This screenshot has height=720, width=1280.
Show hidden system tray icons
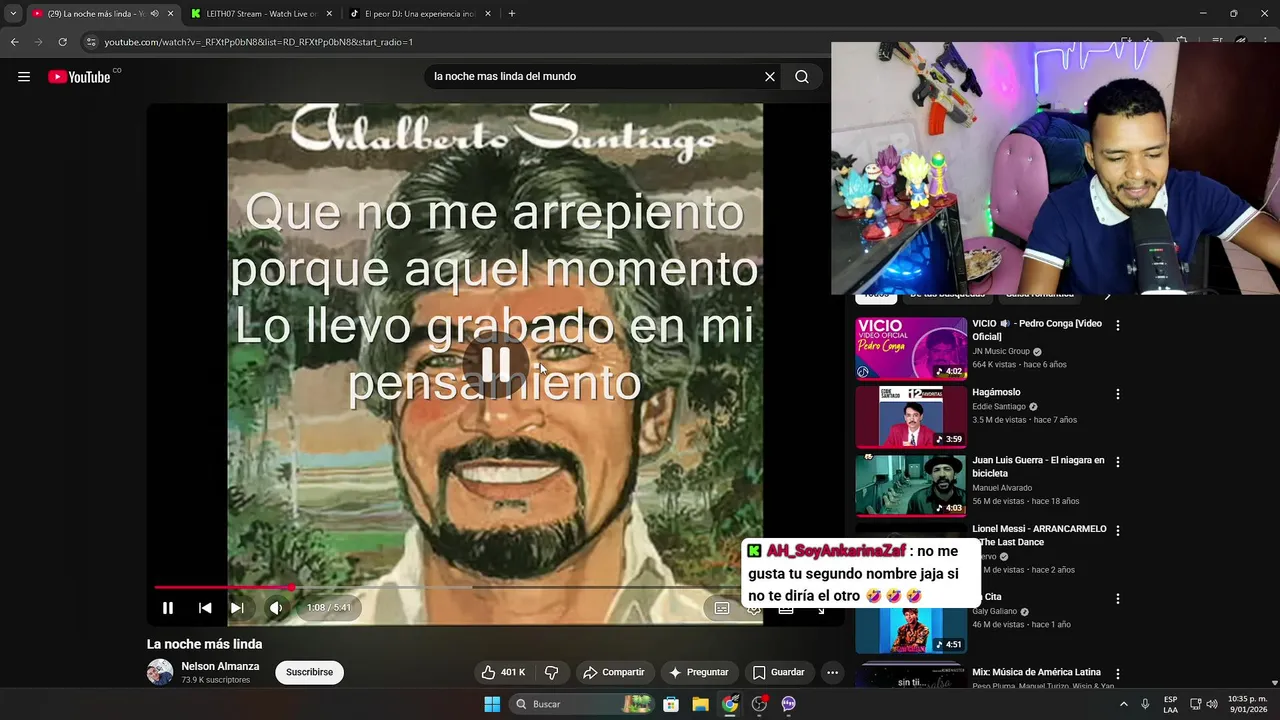point(1124,704)
